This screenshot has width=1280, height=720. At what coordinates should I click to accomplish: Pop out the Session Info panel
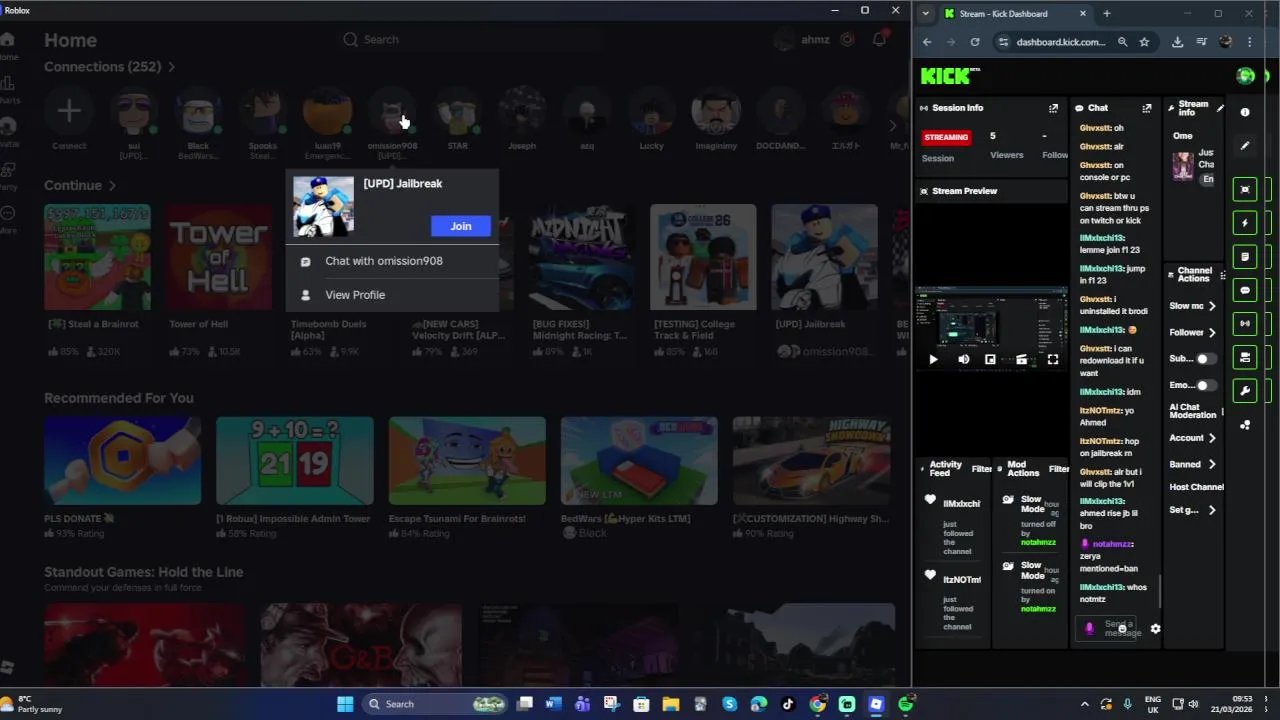1053,108
